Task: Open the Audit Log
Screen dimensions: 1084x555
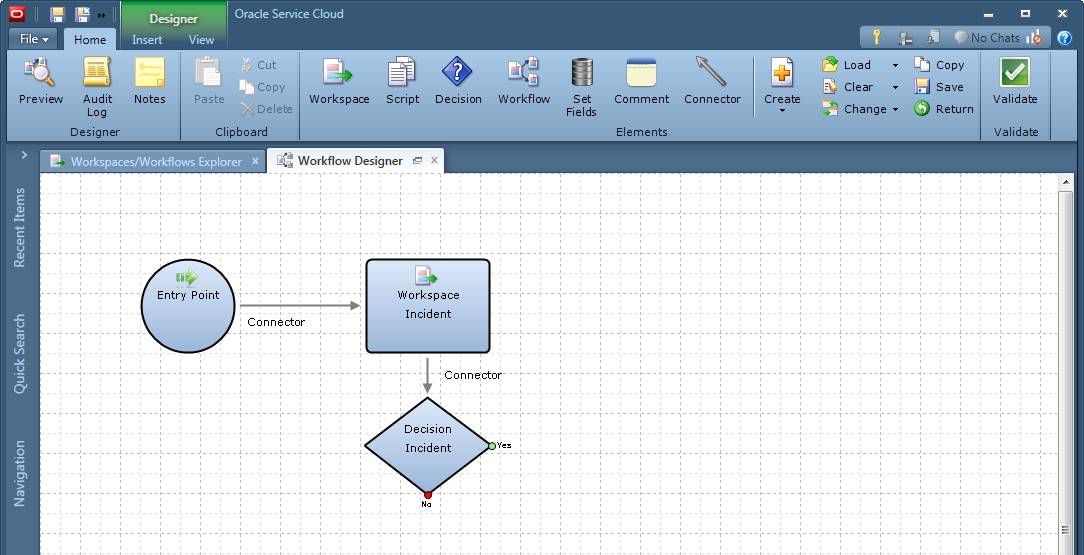Action: click(97, 86)
